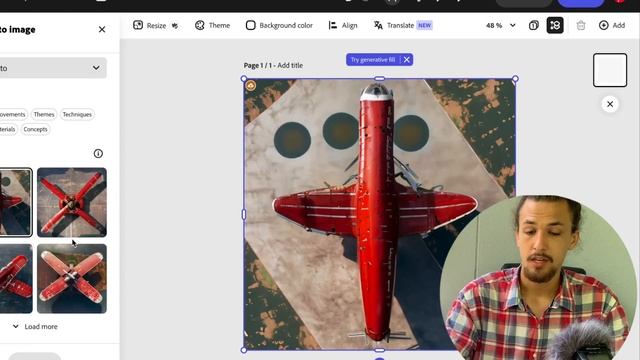Select the Concepts style tag

[35, 129]
